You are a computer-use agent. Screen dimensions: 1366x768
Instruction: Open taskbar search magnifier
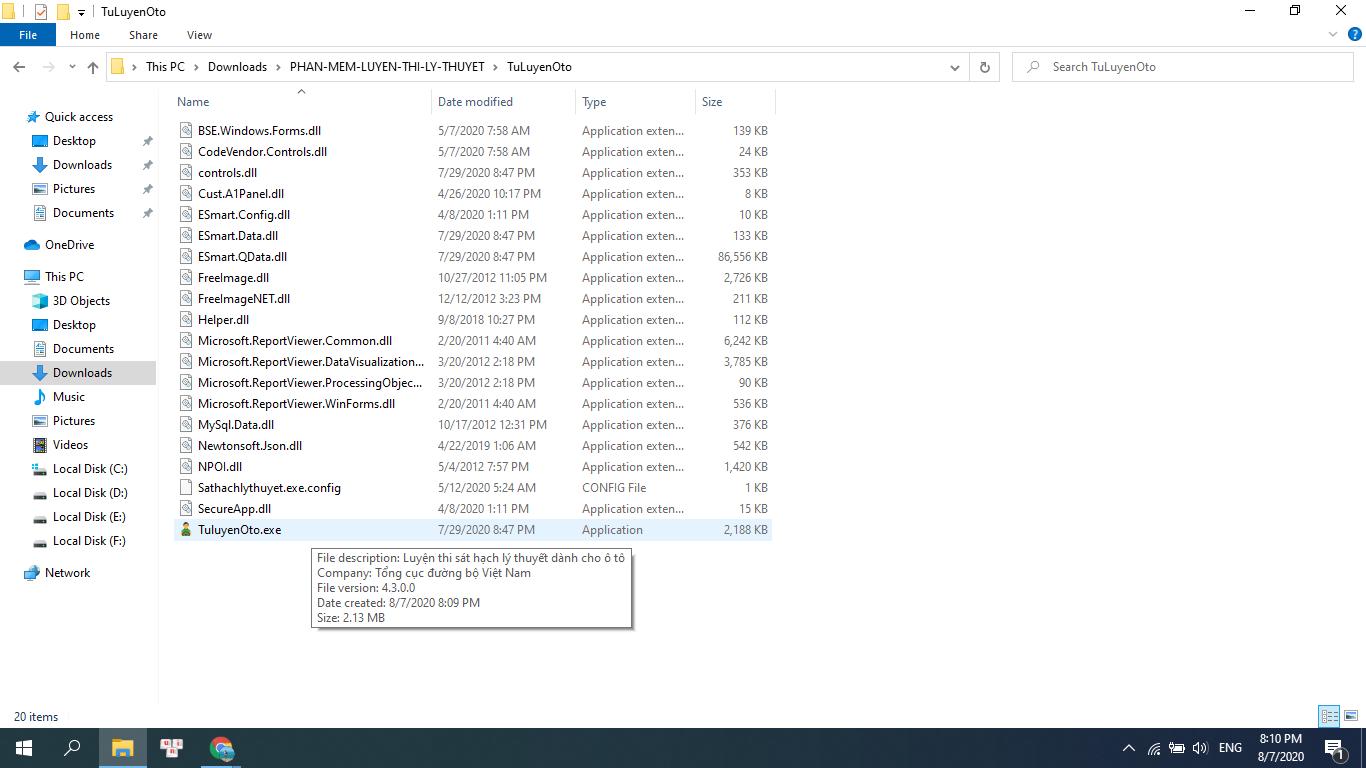pyautogui.click(x=72, y=748)
